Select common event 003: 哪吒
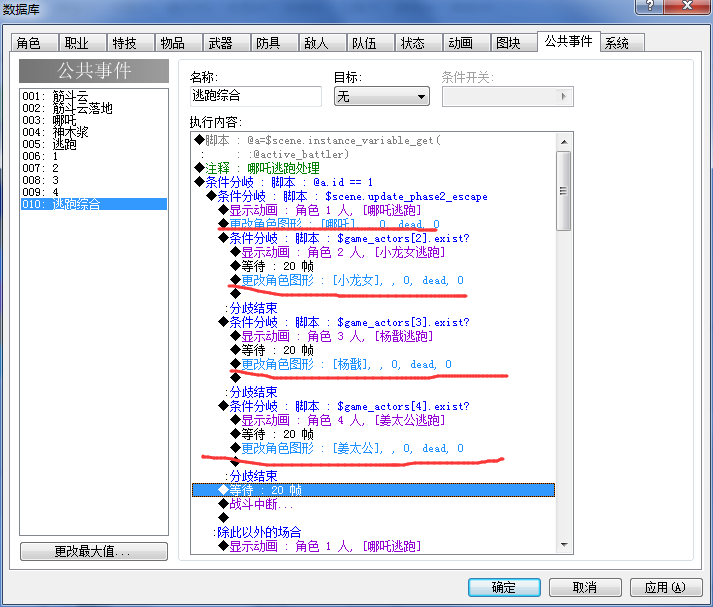Screen dimensions: 713x607 click(x=94, y=120)
